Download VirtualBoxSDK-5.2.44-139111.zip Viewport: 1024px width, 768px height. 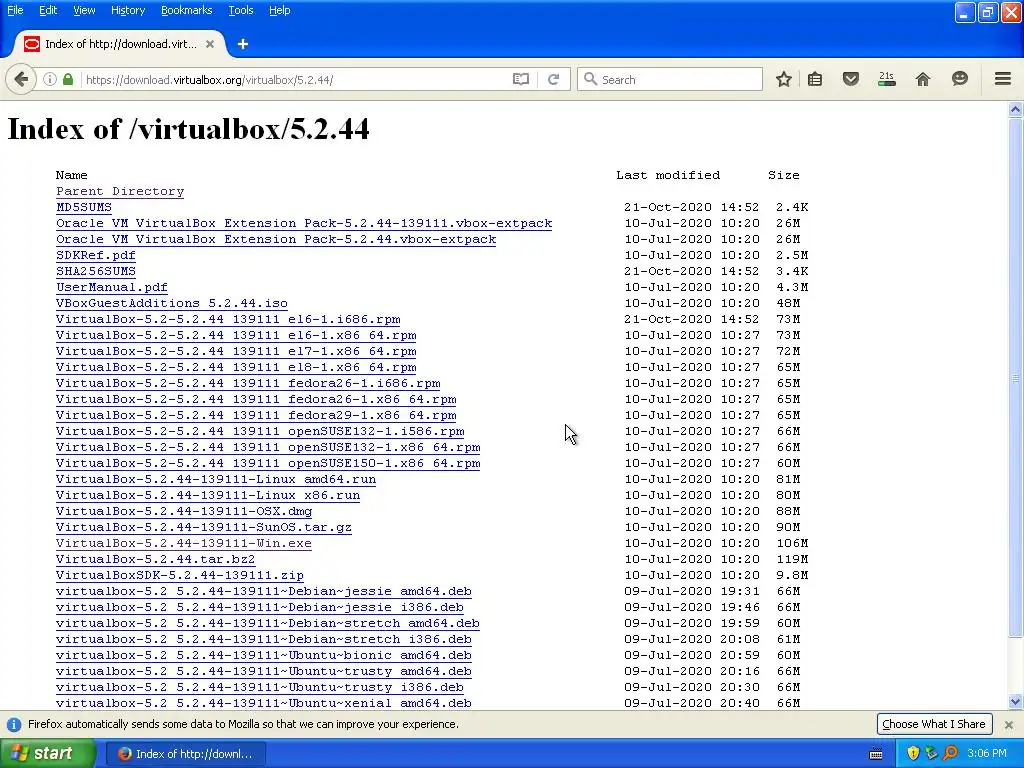click(x=180, y=575)
